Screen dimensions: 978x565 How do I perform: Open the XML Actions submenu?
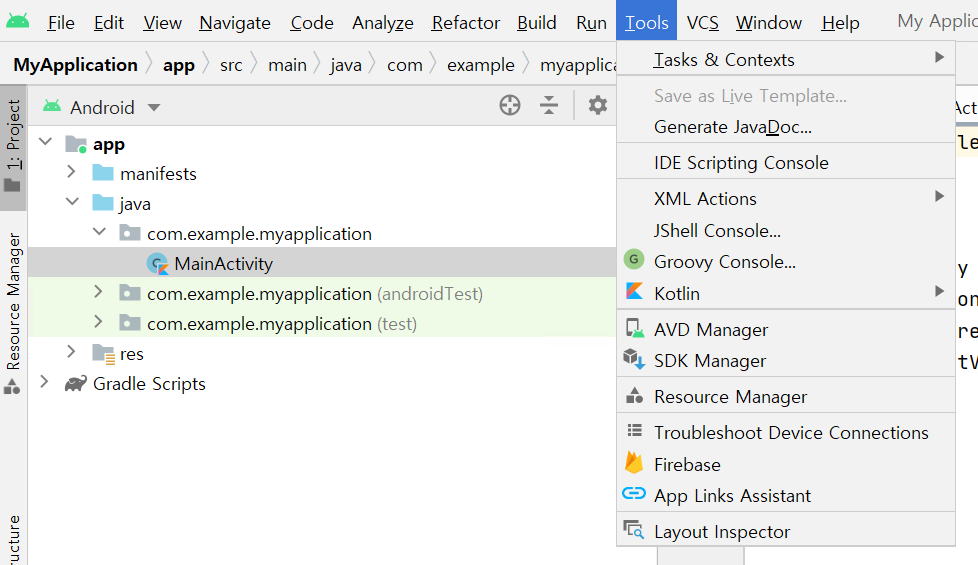pos(786,198)
